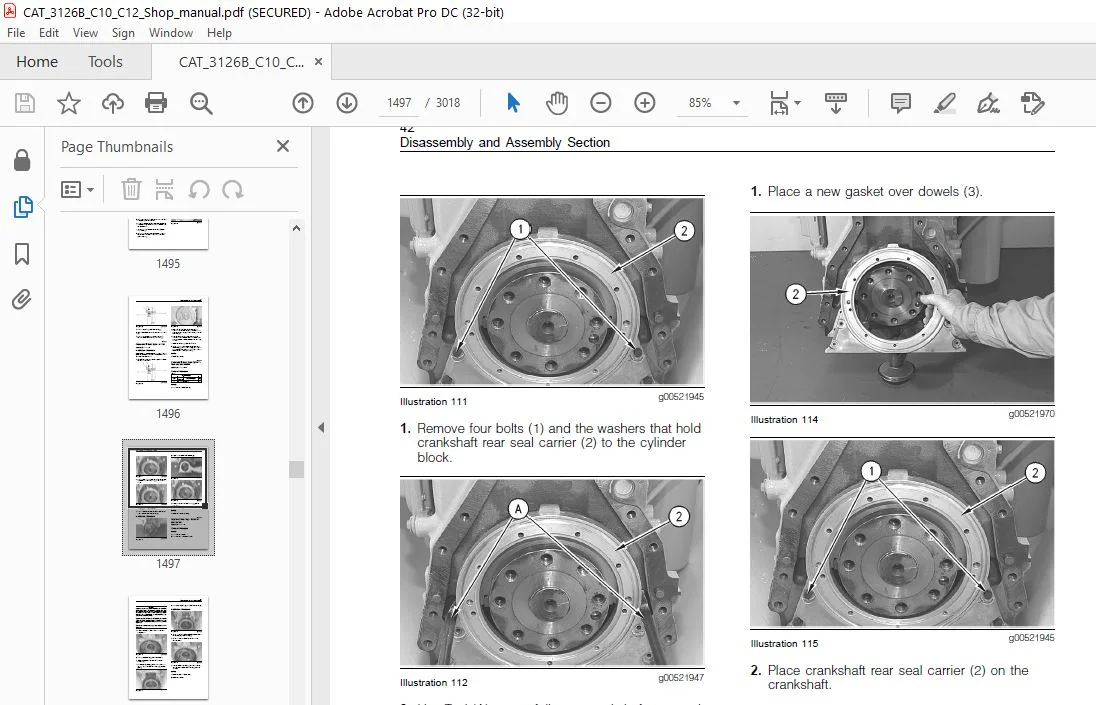Click the 'Illustration 115' caption
The height and width of the screenshot is (705, 1096).
click(x=784, y=644)
